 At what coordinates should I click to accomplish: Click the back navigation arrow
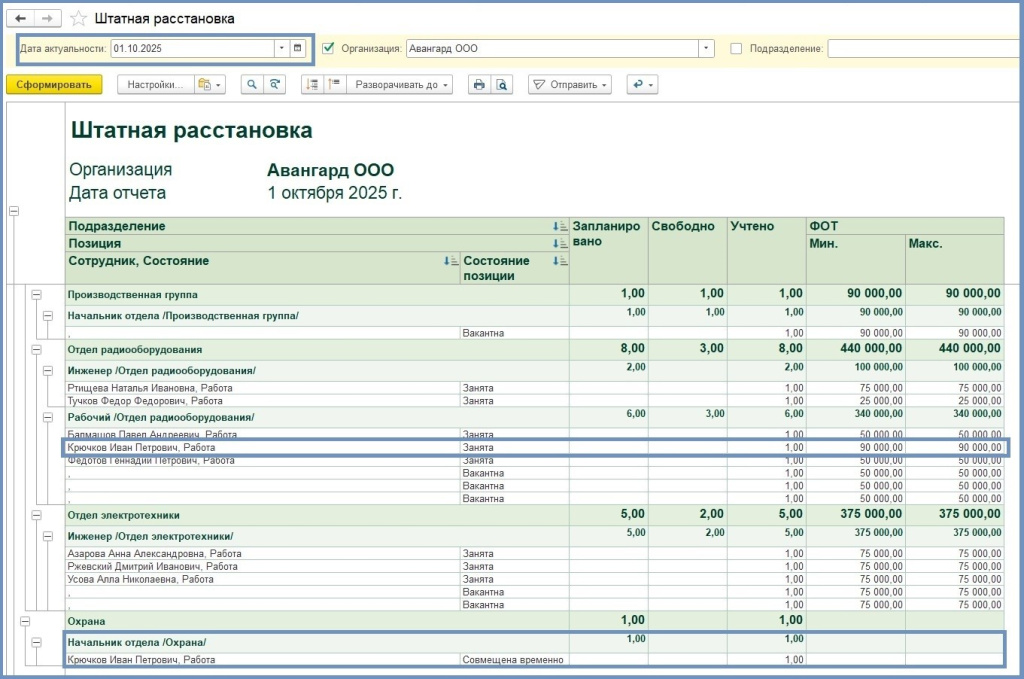pos(21,19)
